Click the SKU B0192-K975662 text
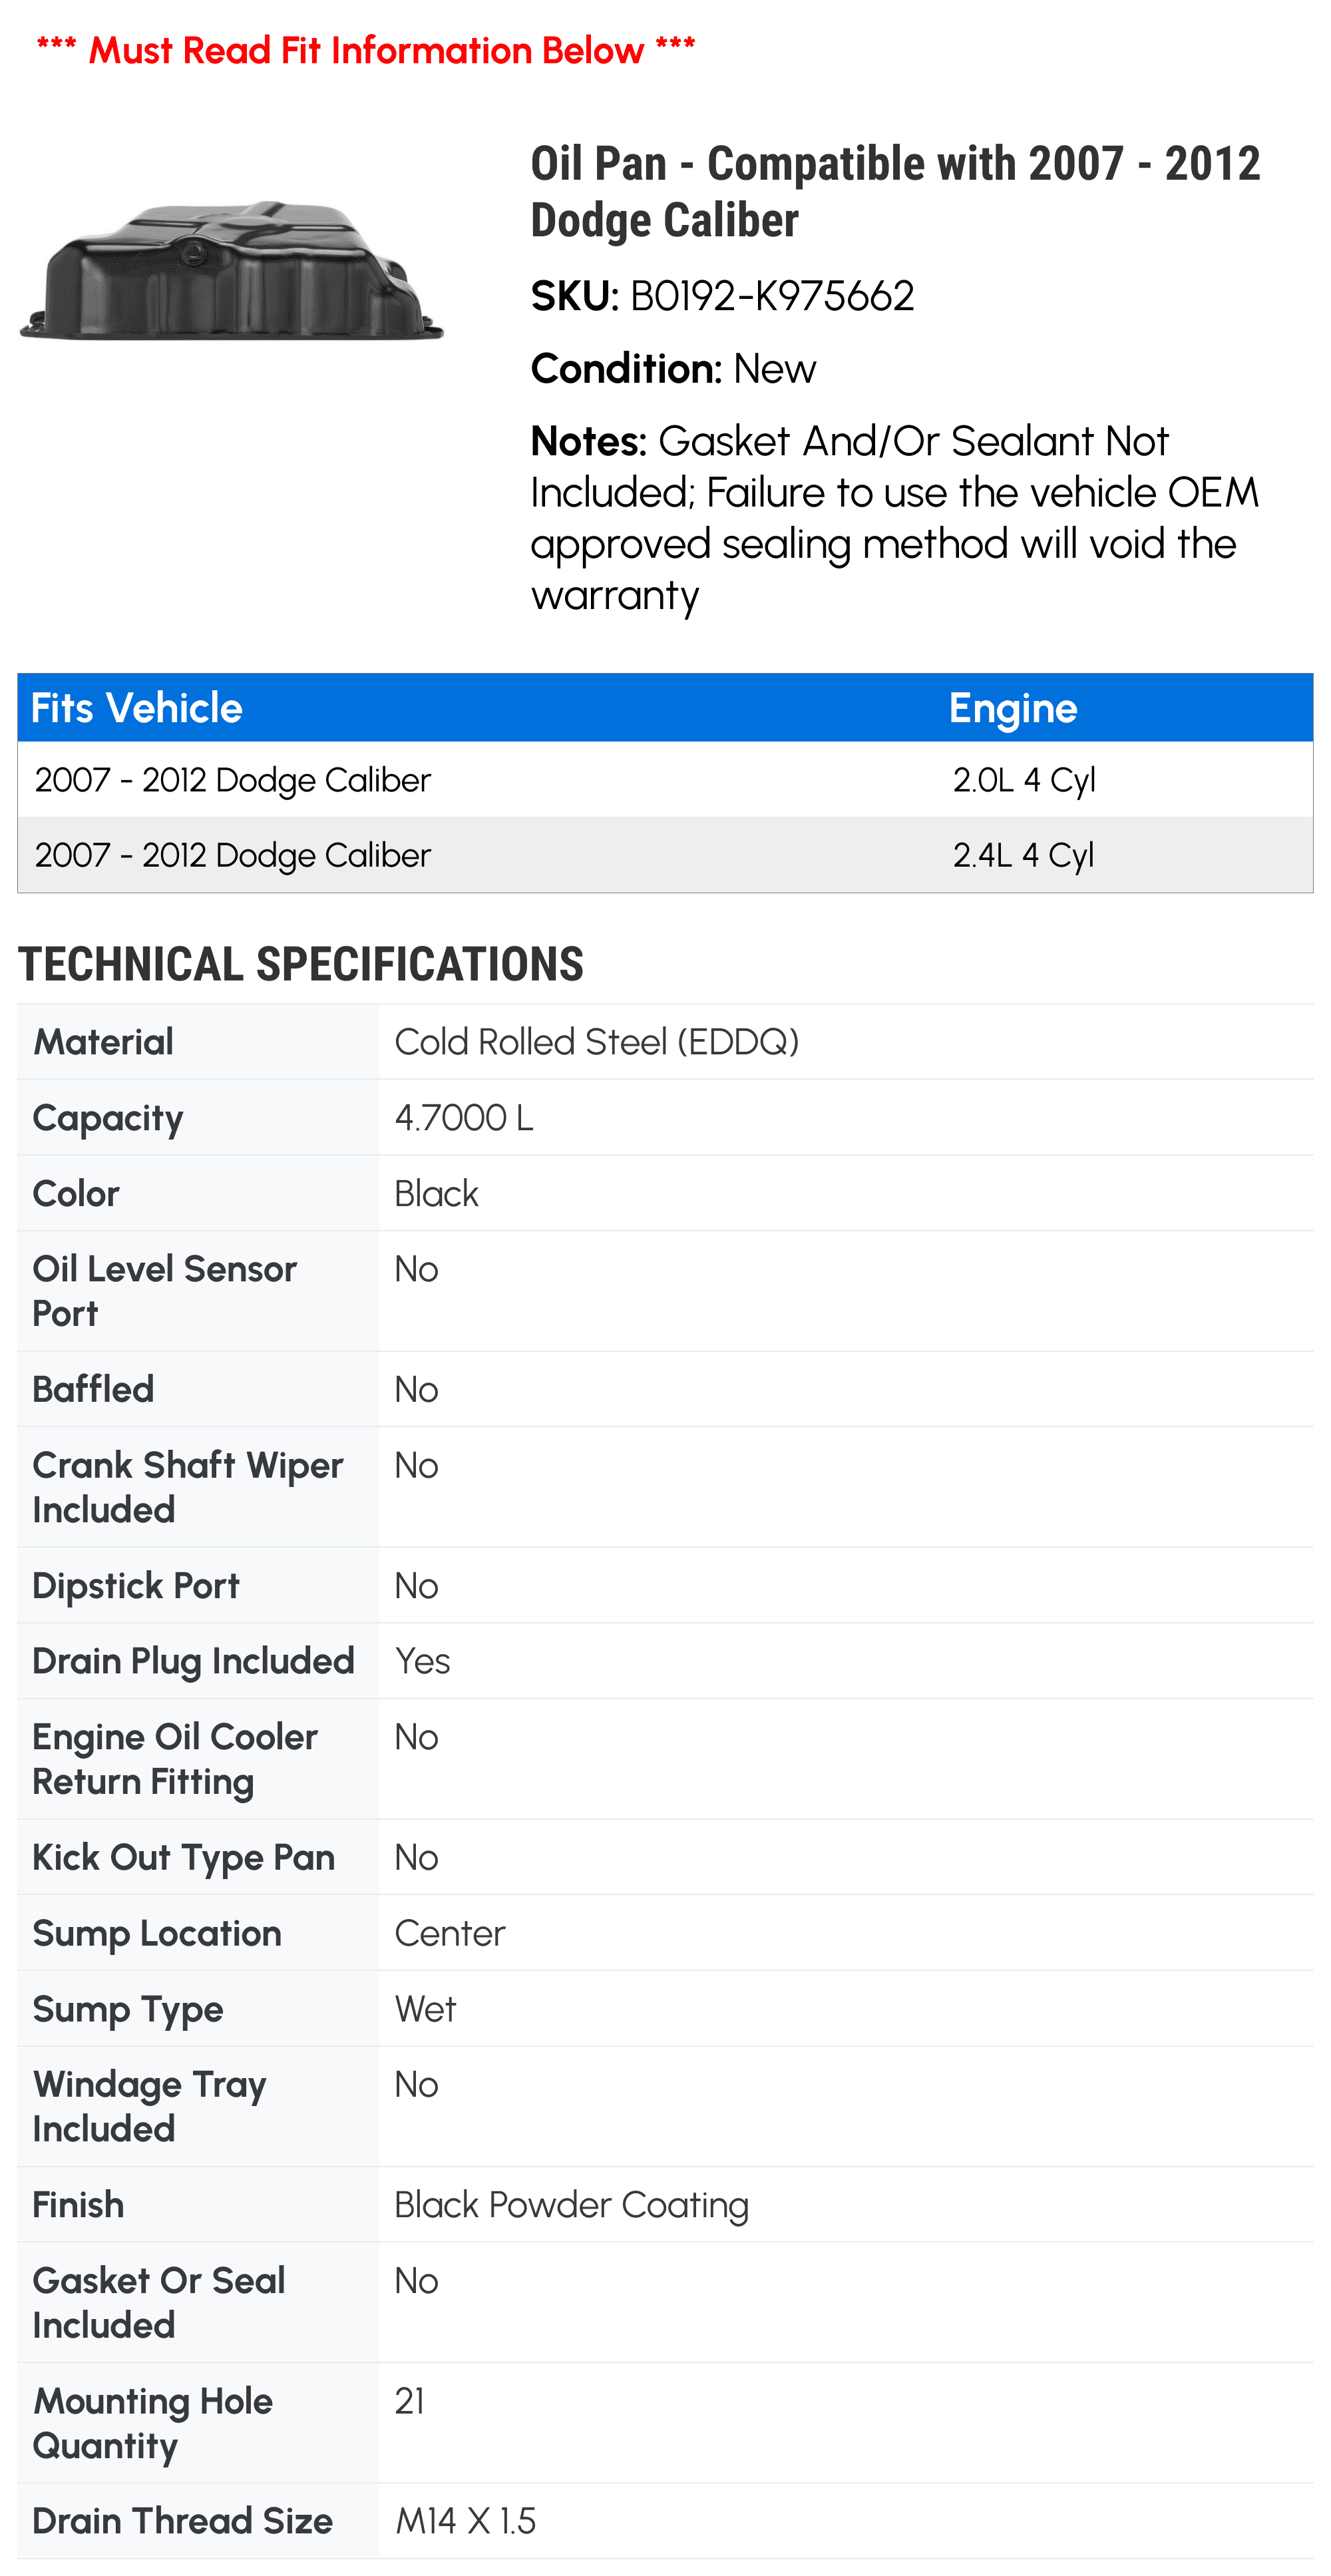1331x2576 pixels. (722, 296)
